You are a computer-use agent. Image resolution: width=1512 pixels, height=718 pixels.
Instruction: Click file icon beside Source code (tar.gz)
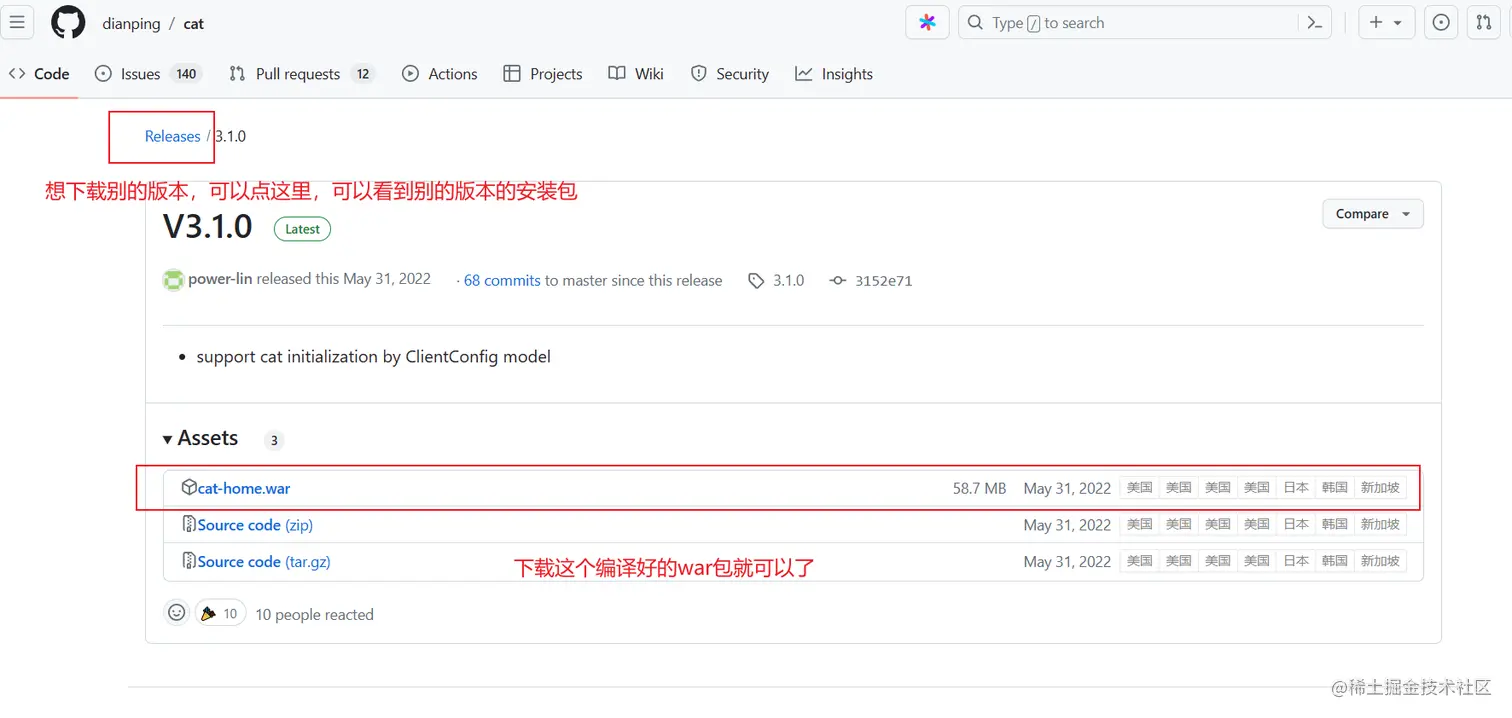pyautogui.click(x=189, y=561)
